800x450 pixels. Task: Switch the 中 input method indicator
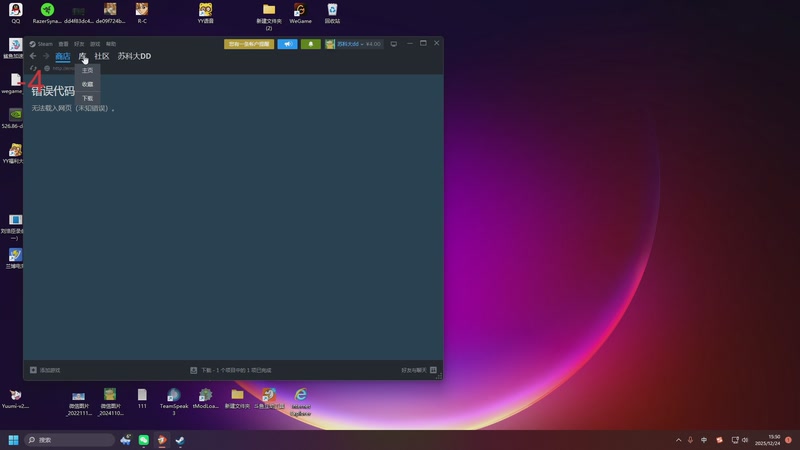click(x=704, y=440)
